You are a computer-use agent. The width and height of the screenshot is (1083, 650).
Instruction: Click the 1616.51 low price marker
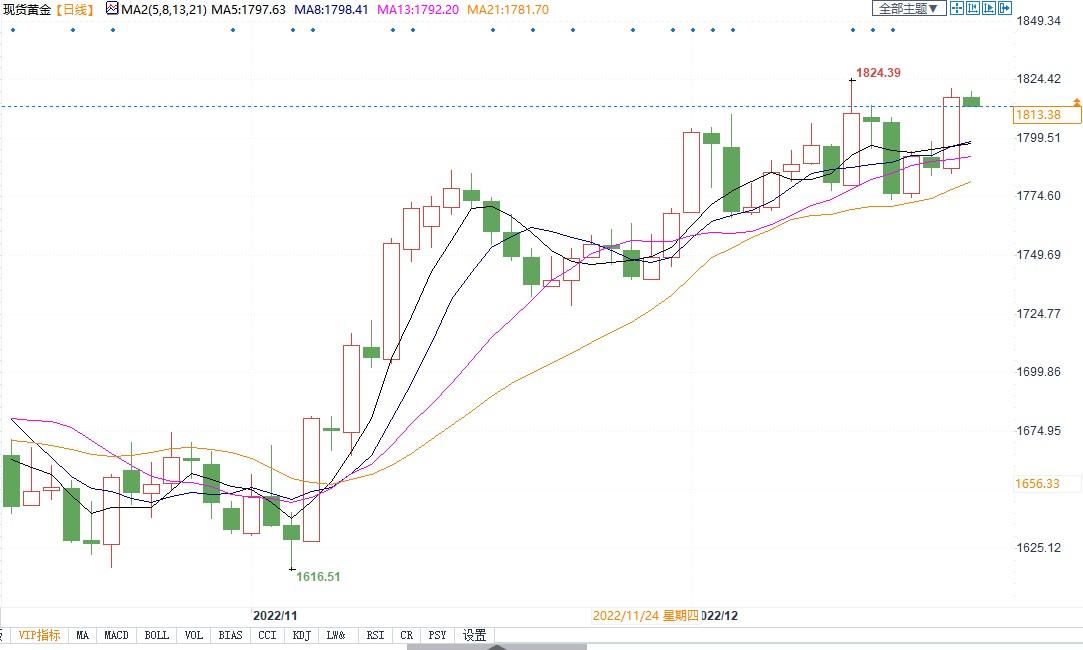point(318,577)
